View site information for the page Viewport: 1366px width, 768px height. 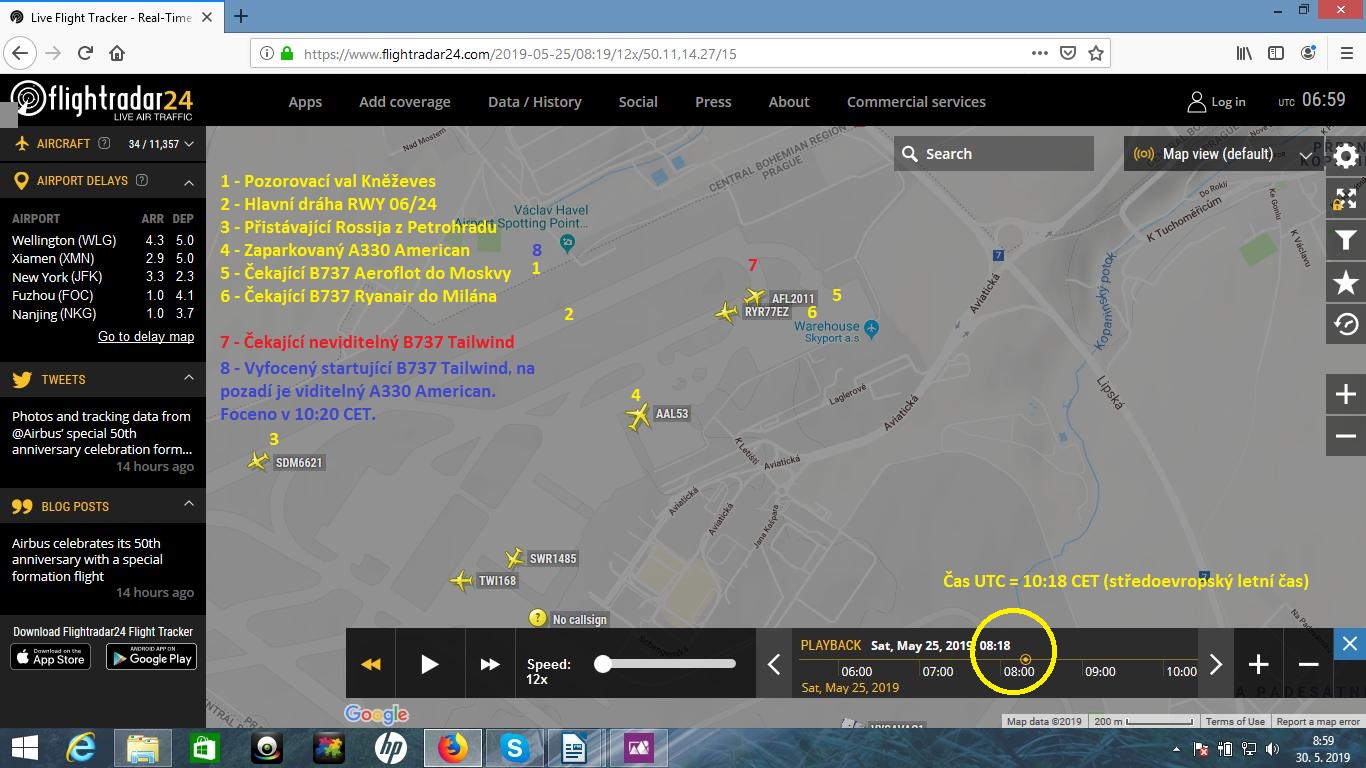[x=267, y=54]
